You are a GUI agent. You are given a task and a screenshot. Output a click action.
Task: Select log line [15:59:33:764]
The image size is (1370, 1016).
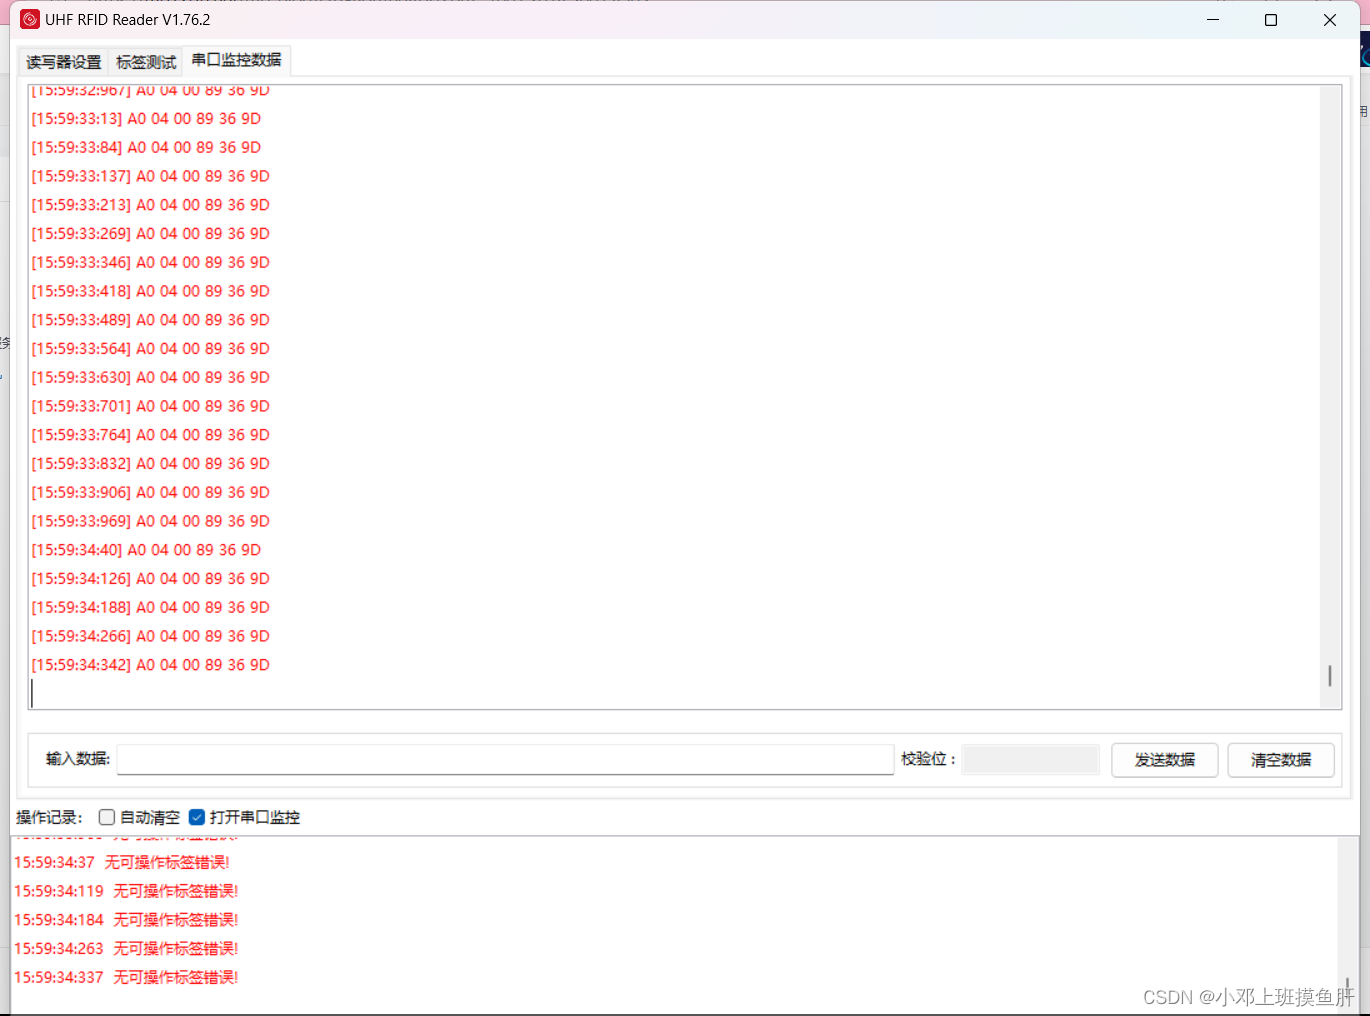pos(150,435)
